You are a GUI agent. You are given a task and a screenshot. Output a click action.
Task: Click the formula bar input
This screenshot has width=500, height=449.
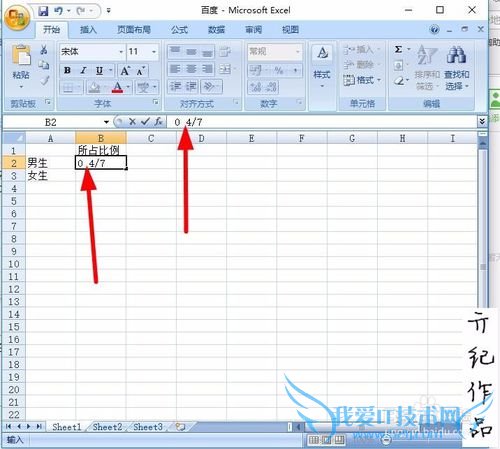pyautogui.click(x=322, y=122)
